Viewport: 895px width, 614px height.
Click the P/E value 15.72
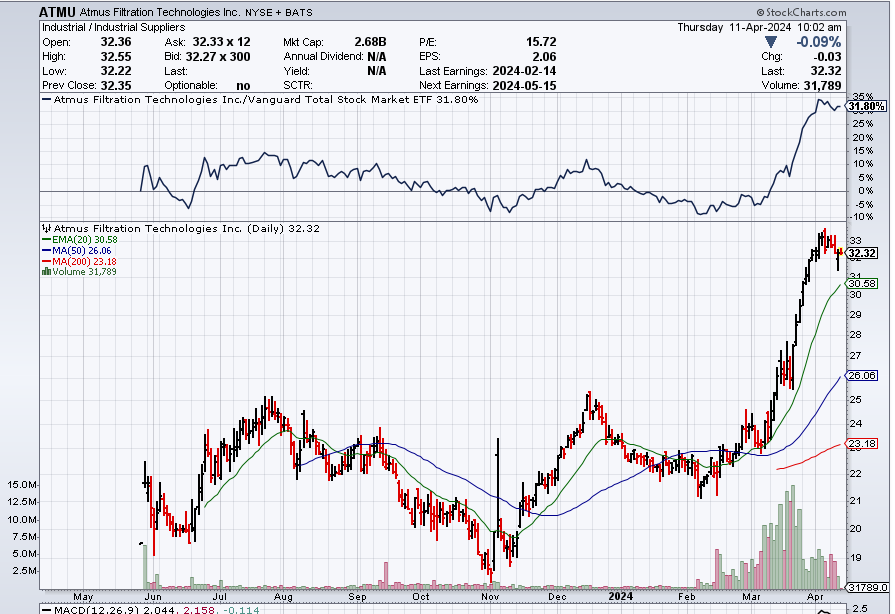point(541,42)
